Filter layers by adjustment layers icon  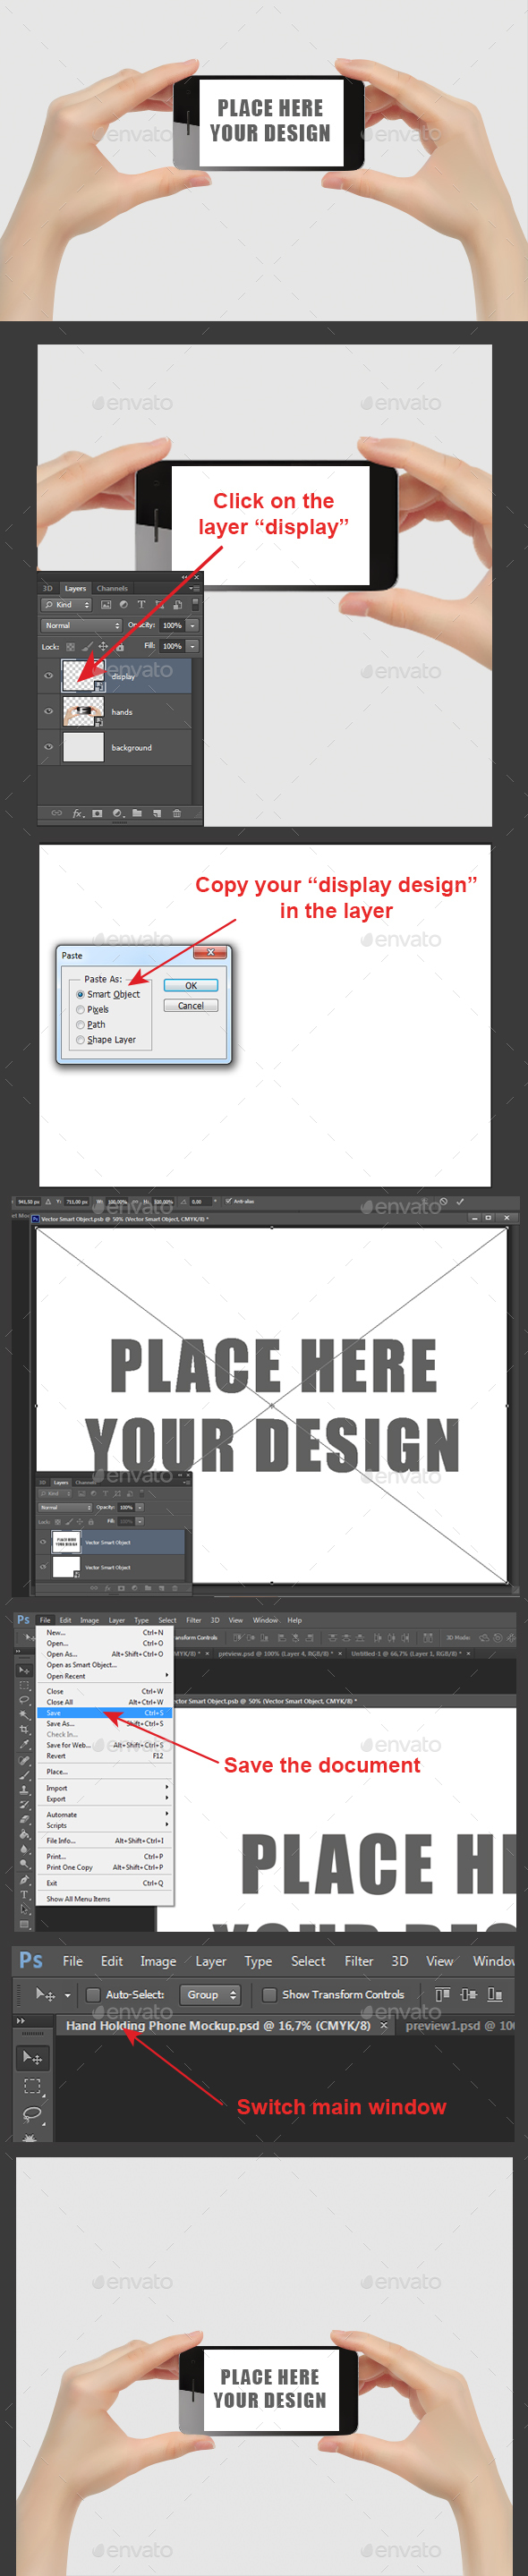coord(124,605)
